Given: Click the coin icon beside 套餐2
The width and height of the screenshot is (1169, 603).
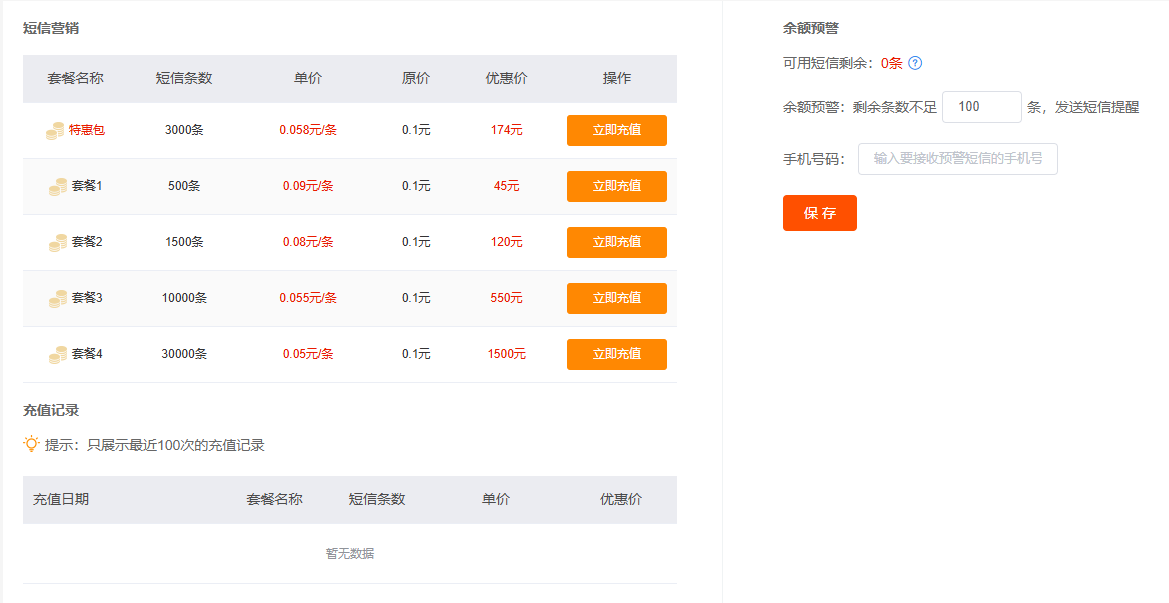Looking at the screenshot, I should (57, 242).
